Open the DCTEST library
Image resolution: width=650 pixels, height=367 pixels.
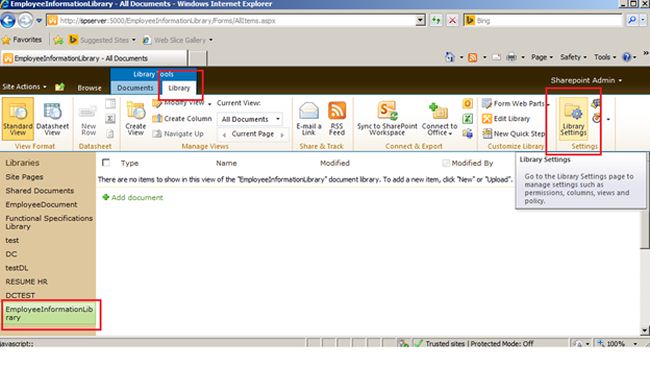tap(20, 295)
